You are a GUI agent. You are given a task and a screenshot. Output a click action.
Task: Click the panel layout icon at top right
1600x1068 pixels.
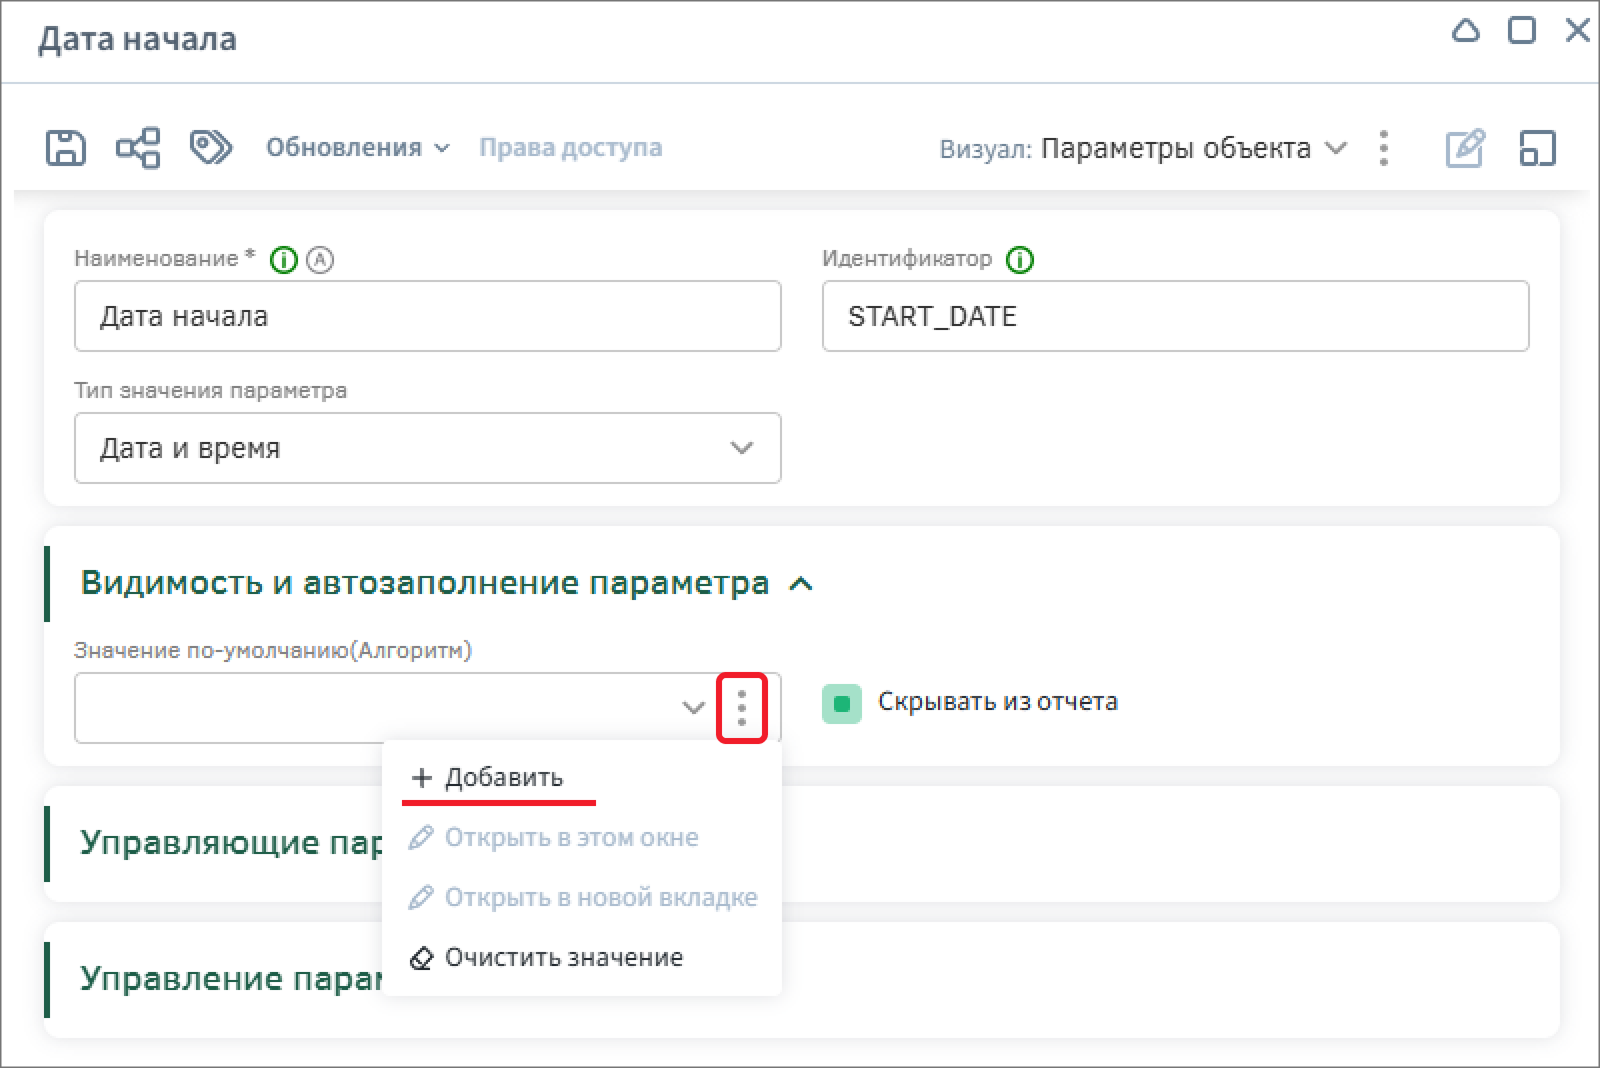pos(1537,148)
